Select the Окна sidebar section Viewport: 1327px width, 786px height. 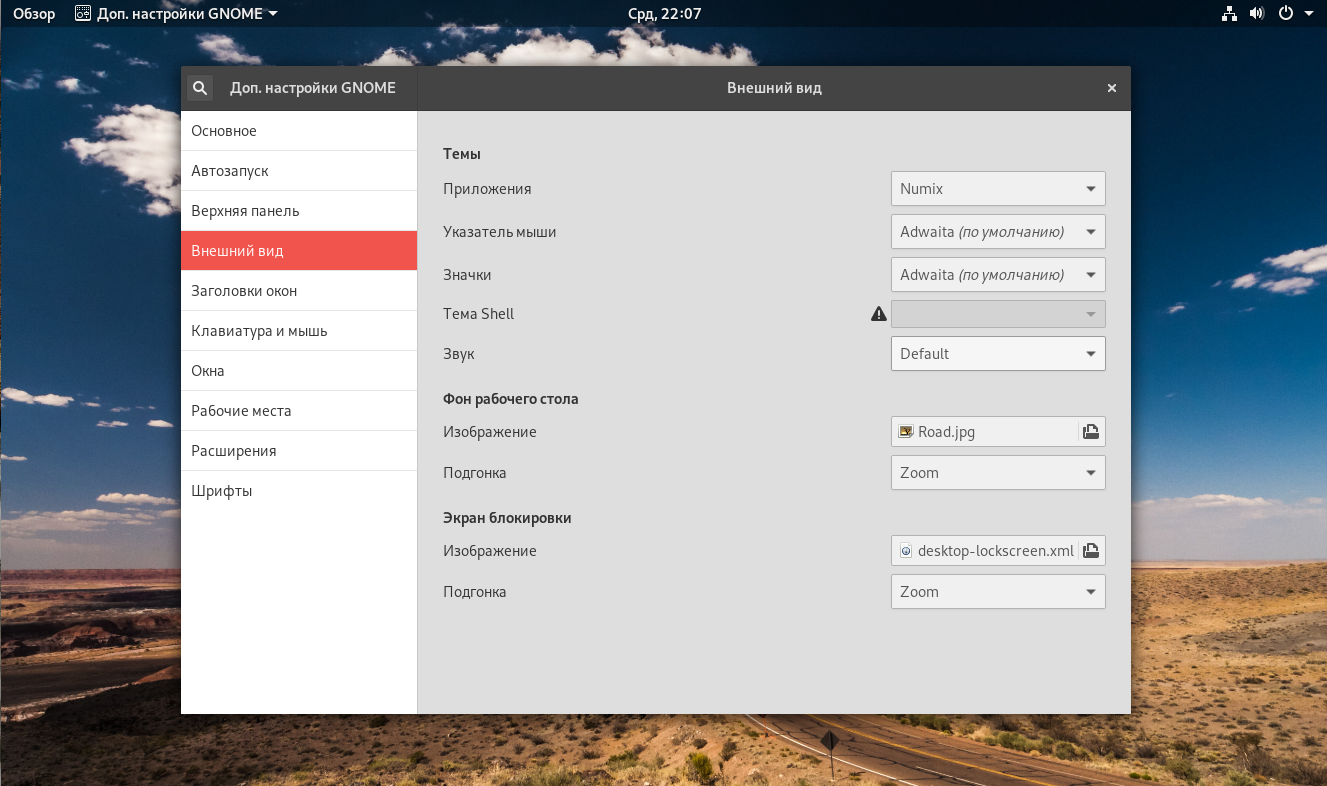[x=299, y=371]
